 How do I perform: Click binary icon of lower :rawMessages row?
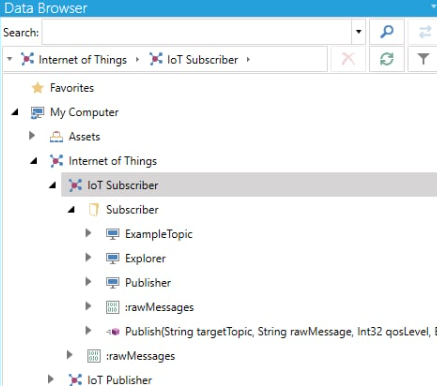94,356
